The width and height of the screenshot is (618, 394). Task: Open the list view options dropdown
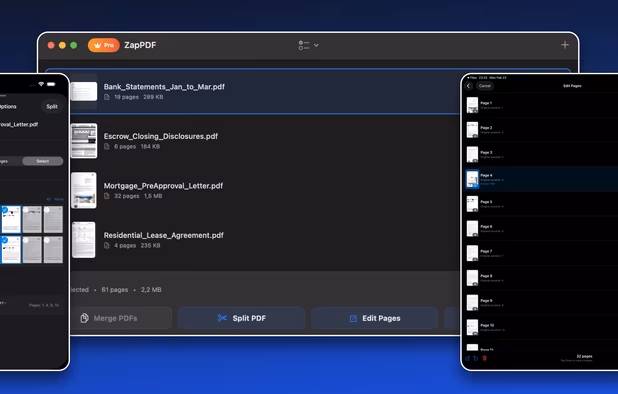[x=309, y=45]
